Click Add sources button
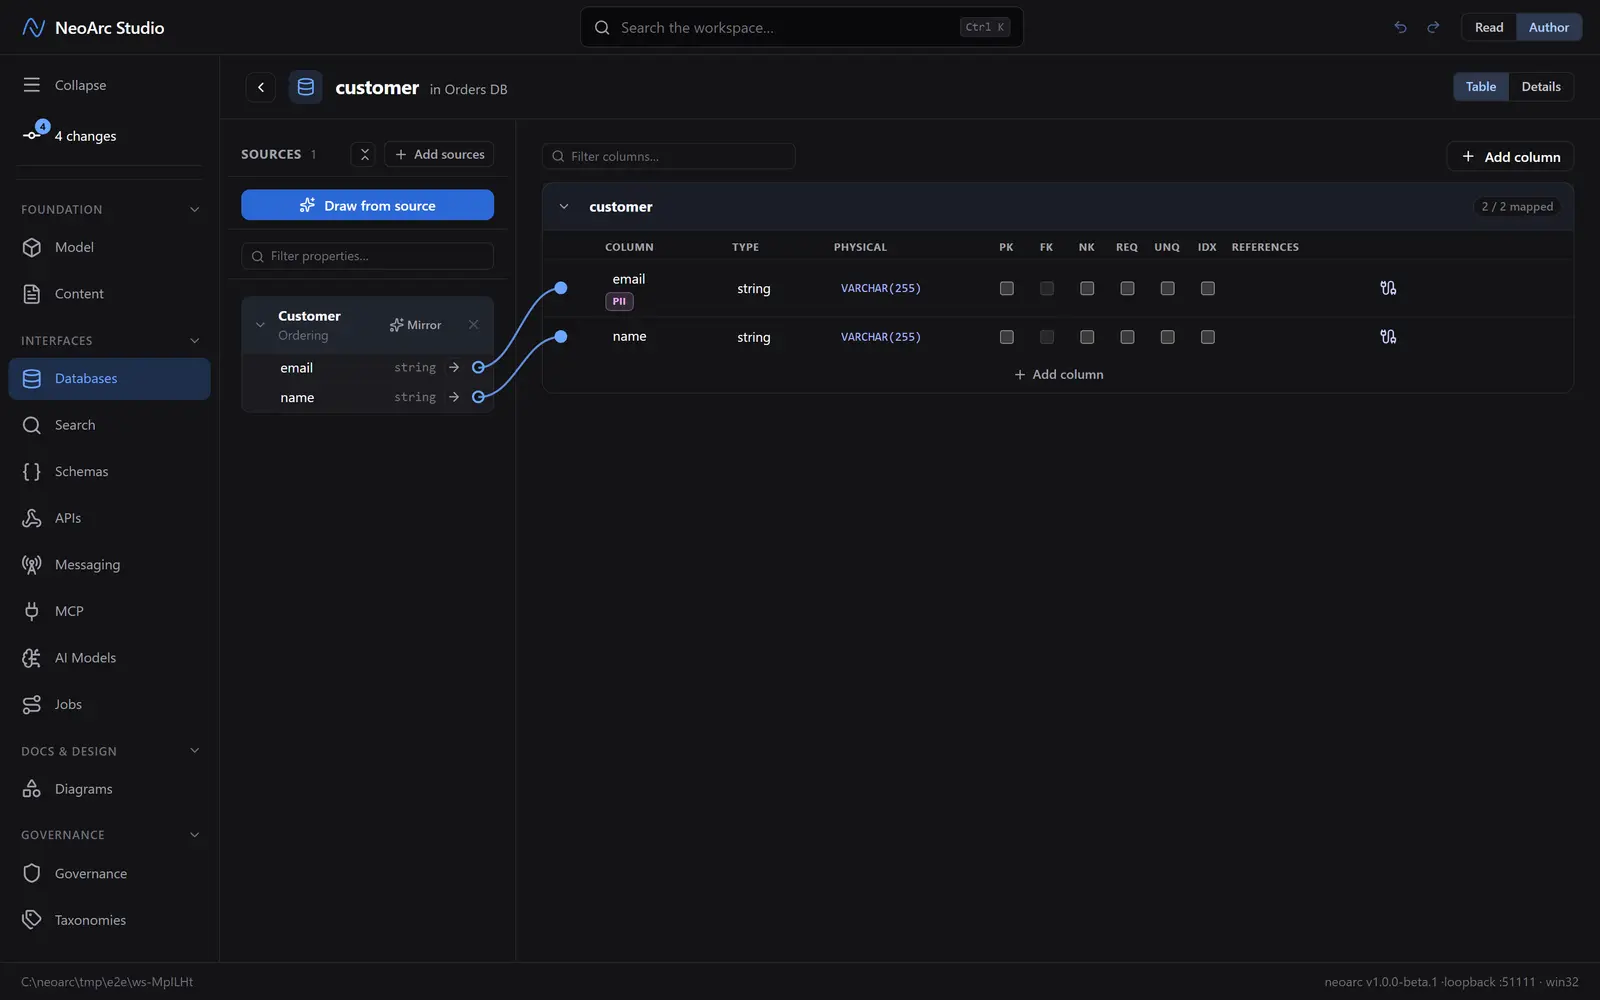The width and height of the screenshot is (1600, 1000). (439, 154)
